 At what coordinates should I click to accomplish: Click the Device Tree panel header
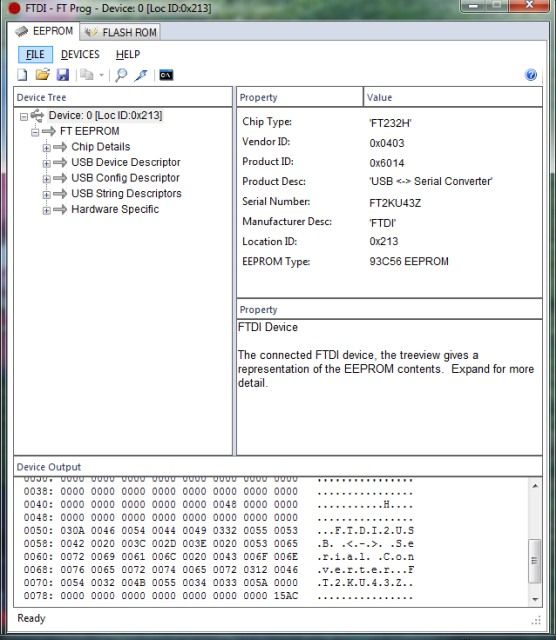pos(123,98)
